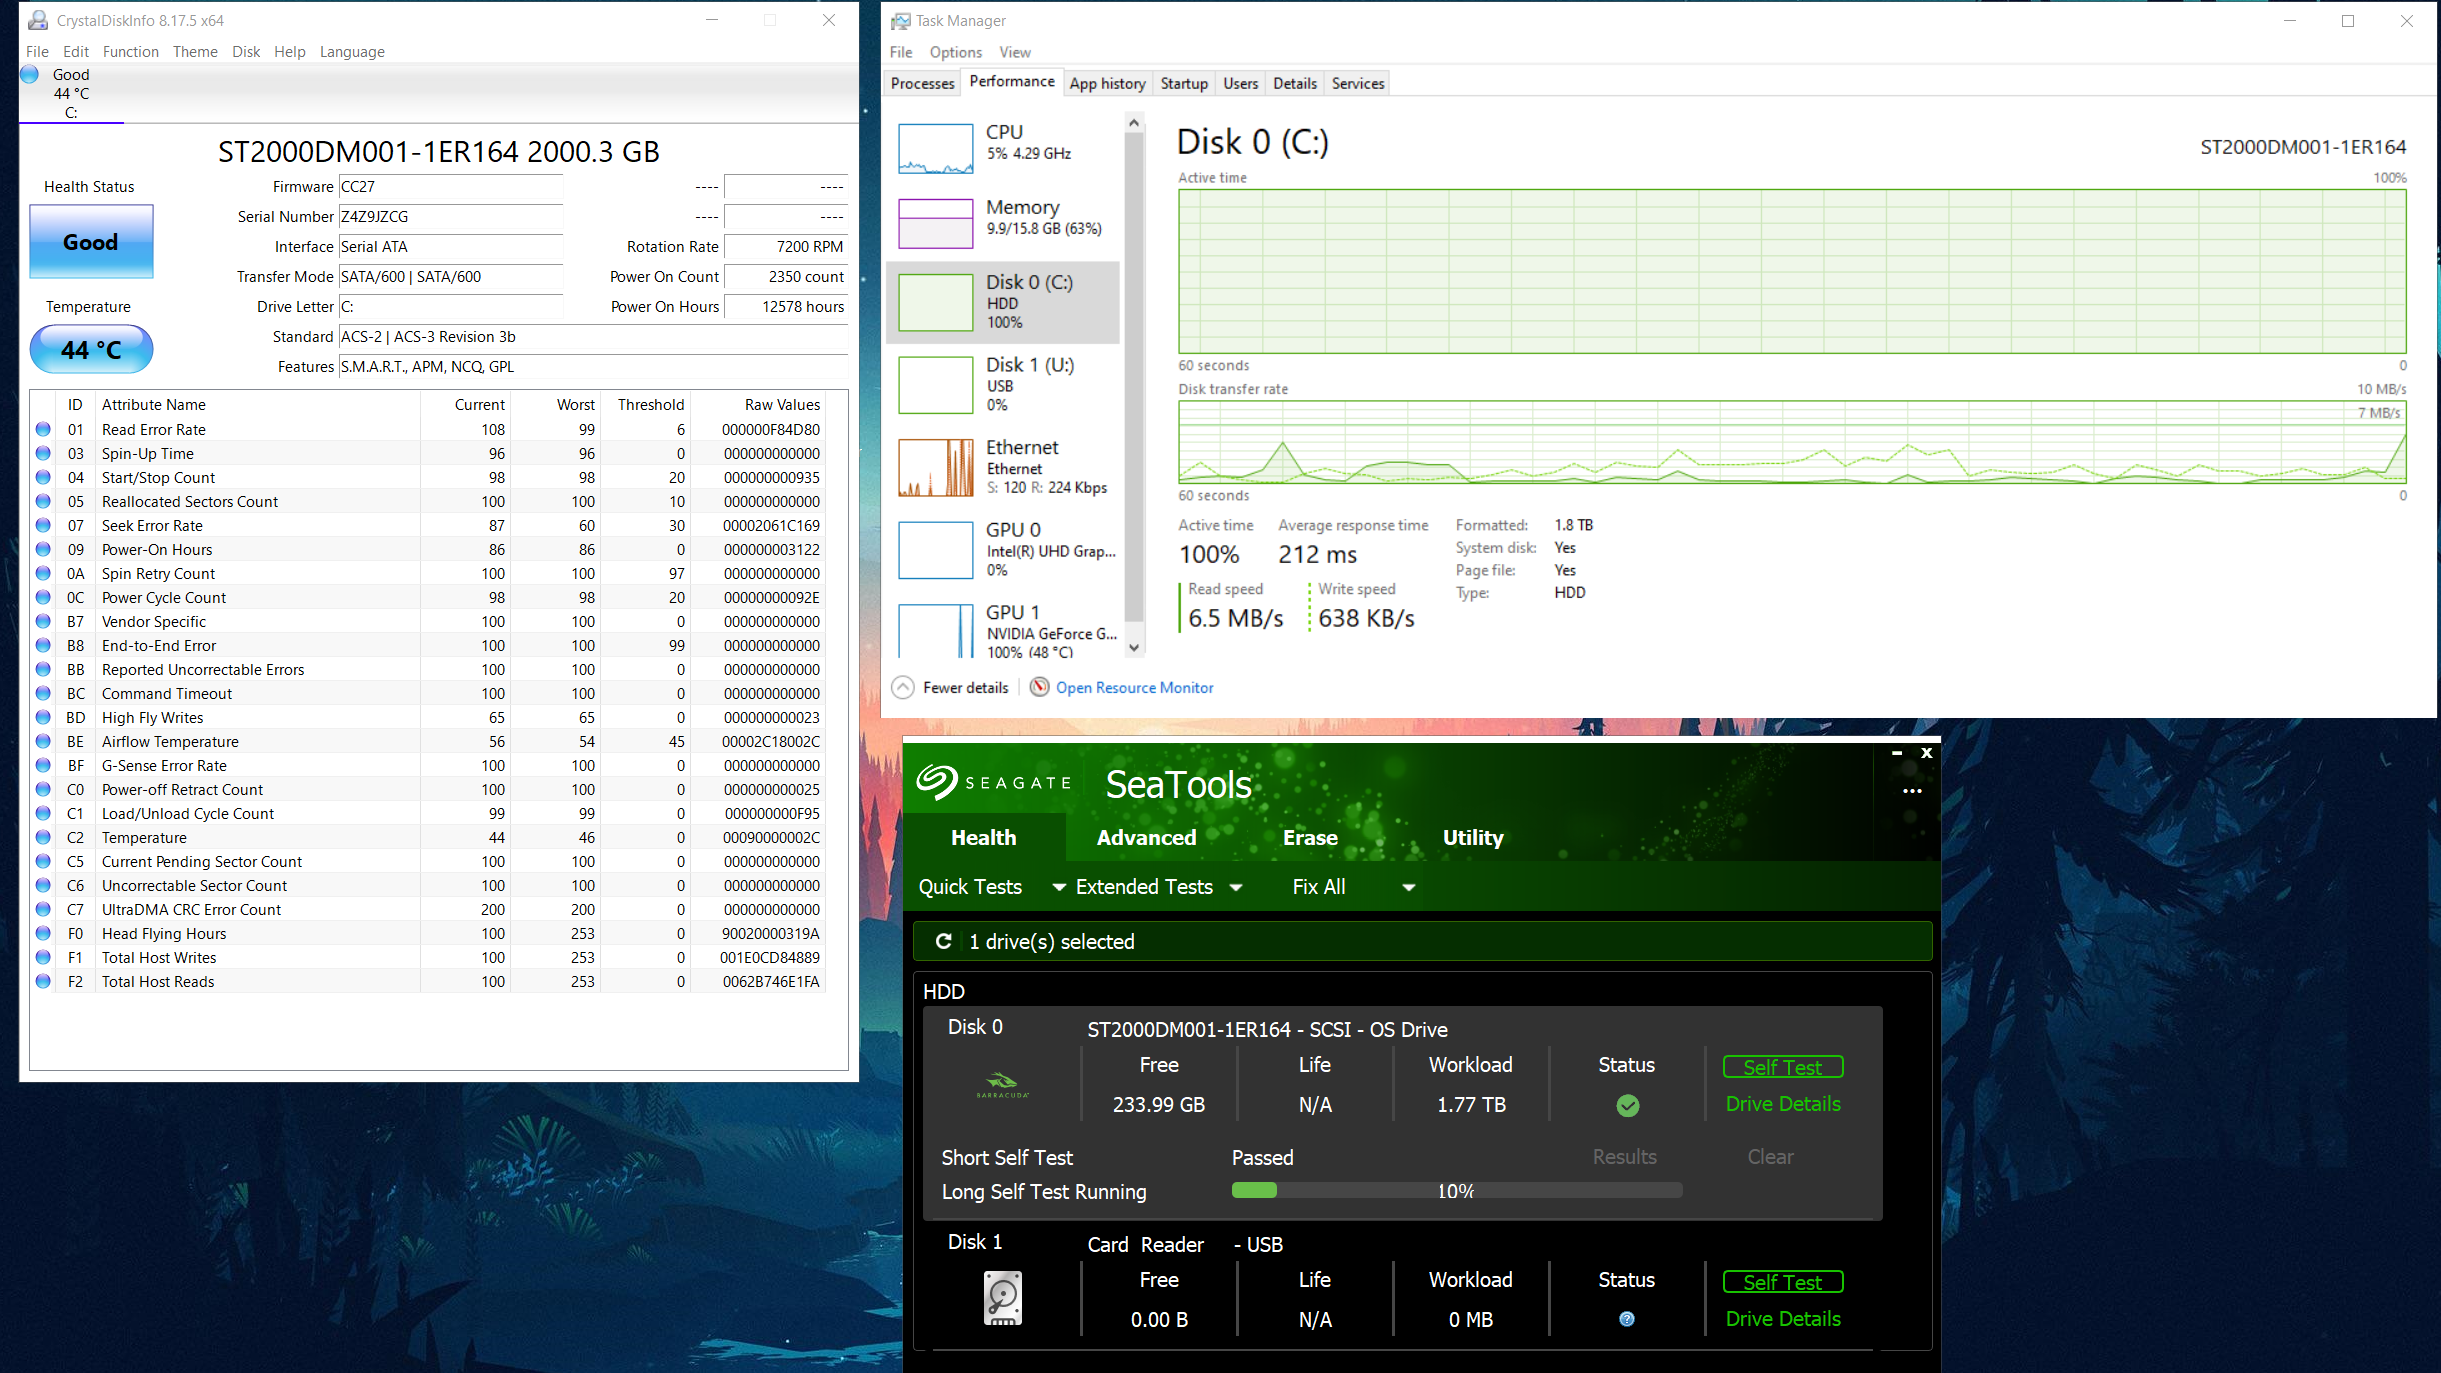This screenshot has width=2441, height=1373.
Task: Open CrystalDiskInfo Language menu
Action: [352, 52]
